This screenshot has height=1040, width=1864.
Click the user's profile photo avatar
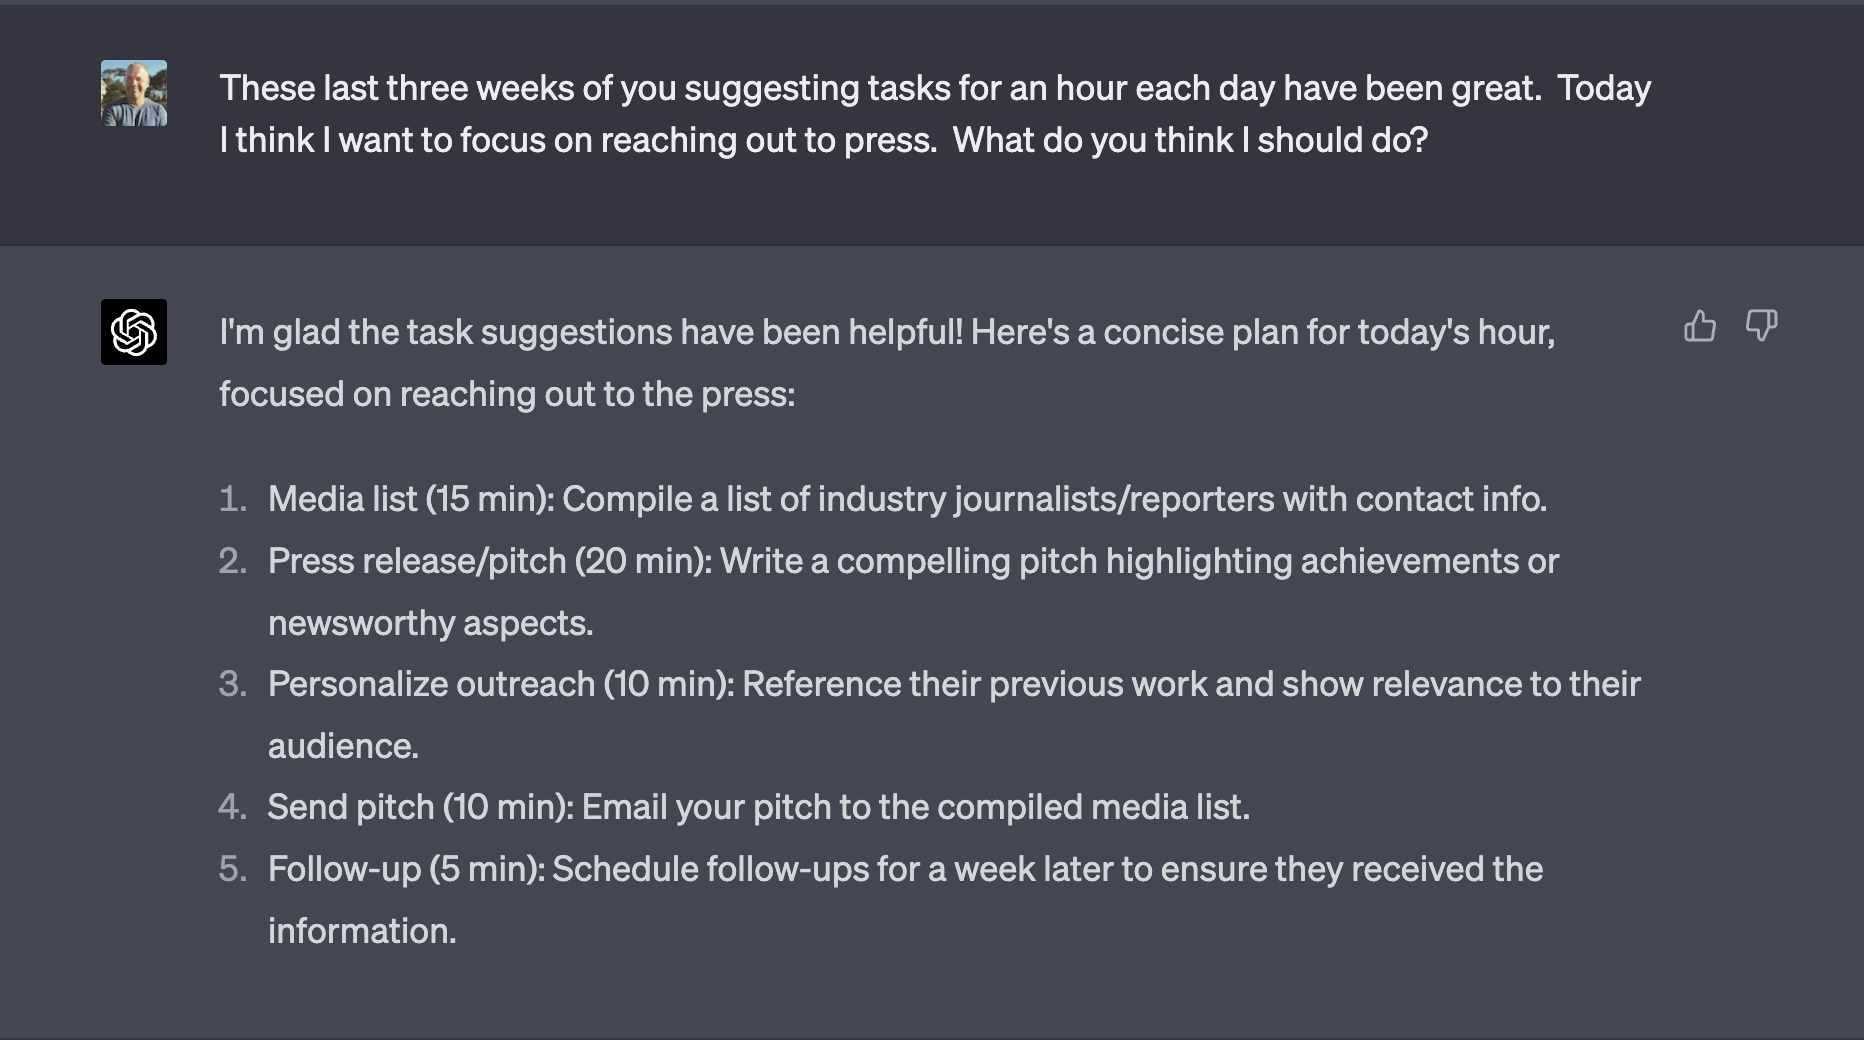pos(134,93)
